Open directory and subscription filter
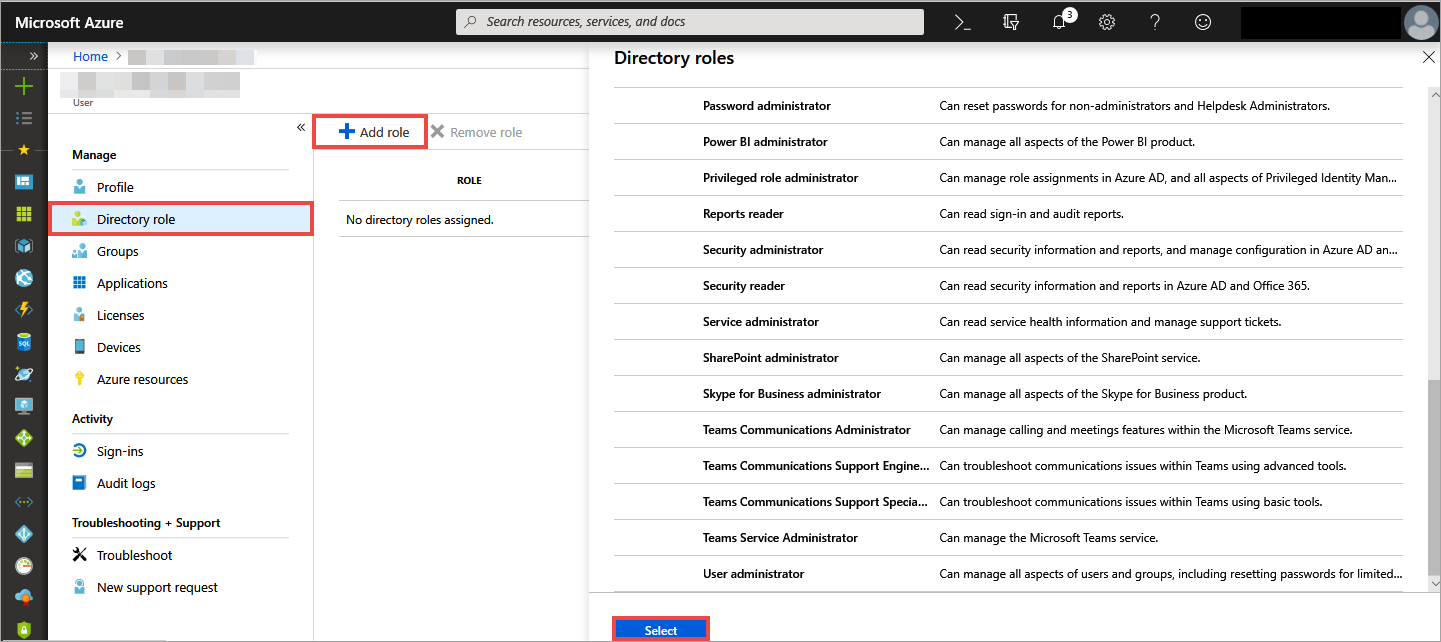1441x642 pixels. 1011,22
